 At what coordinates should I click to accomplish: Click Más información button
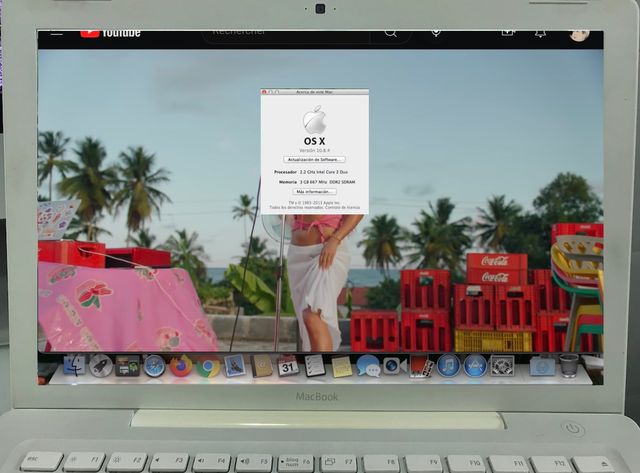coord(314,191)
